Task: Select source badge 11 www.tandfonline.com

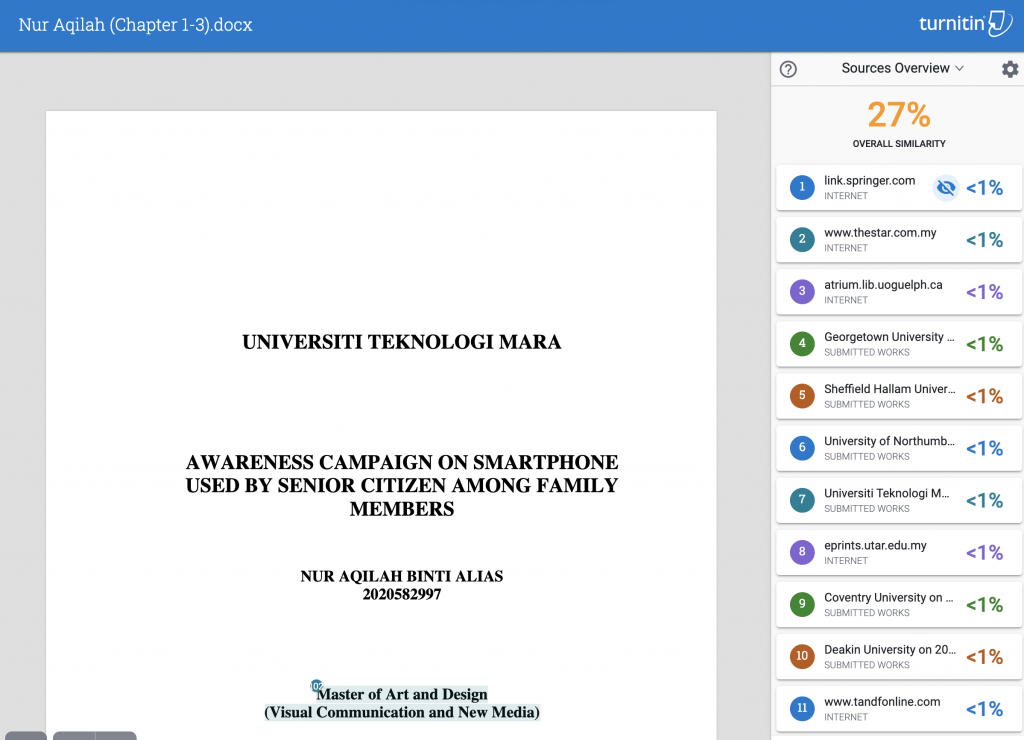Action: click(x=802, y=709)
